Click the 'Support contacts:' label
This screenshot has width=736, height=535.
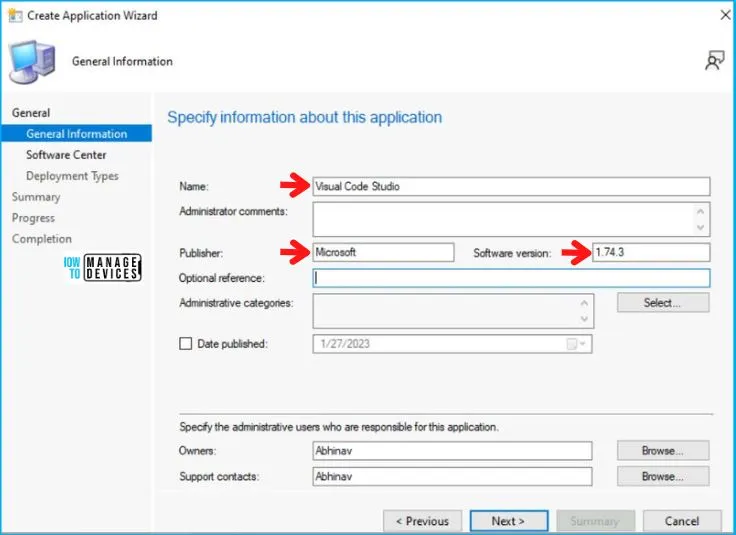(x=219, y=477)
